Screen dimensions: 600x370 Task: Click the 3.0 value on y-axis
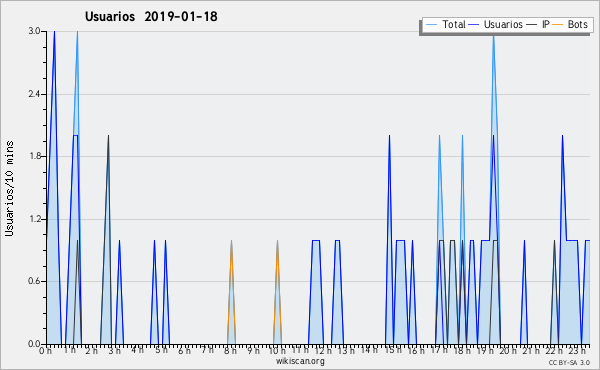[x=34, y=31]
